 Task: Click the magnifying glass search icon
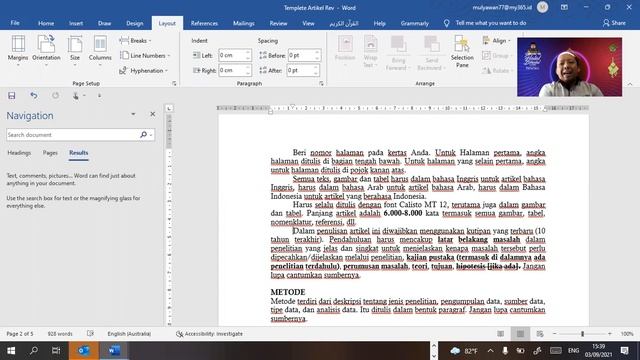click(143, 135)
